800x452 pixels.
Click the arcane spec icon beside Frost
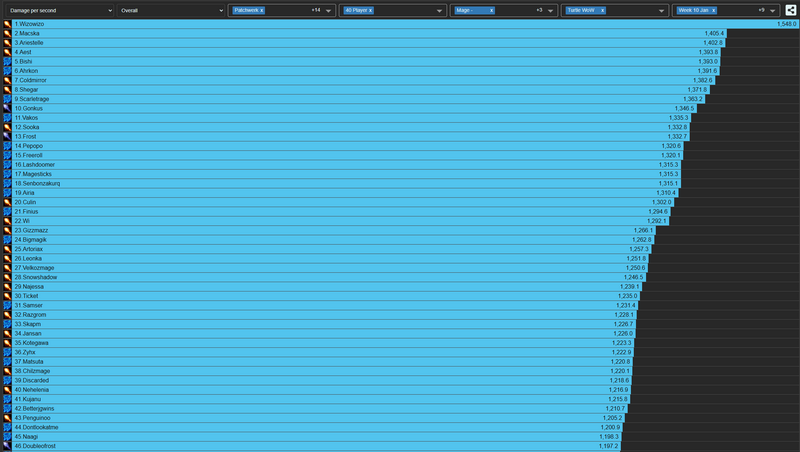pyautogui.click(x=6, y=136)
